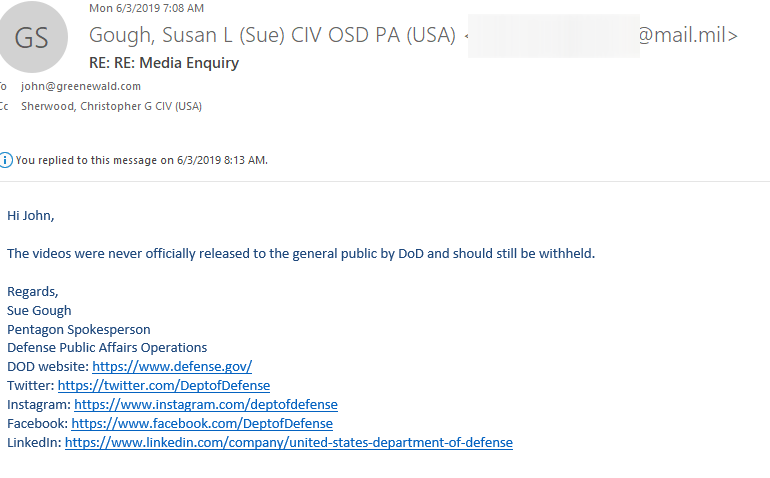Click the 'Sue Gough' signature name
This screenshot has width=770, height=478.
(x=39, y=310)
